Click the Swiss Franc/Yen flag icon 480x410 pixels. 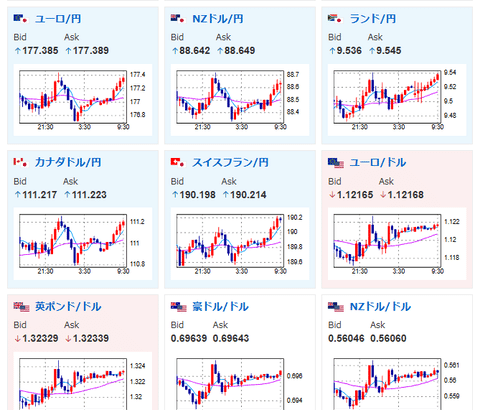(177, 162)
